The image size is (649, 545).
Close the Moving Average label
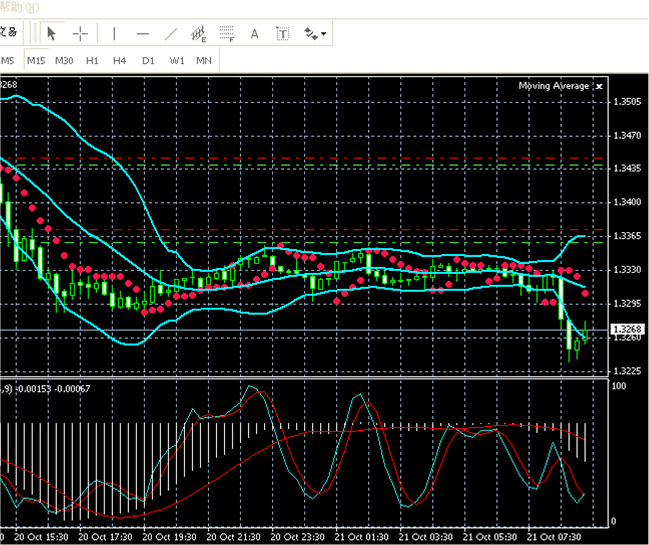point(599,86)
